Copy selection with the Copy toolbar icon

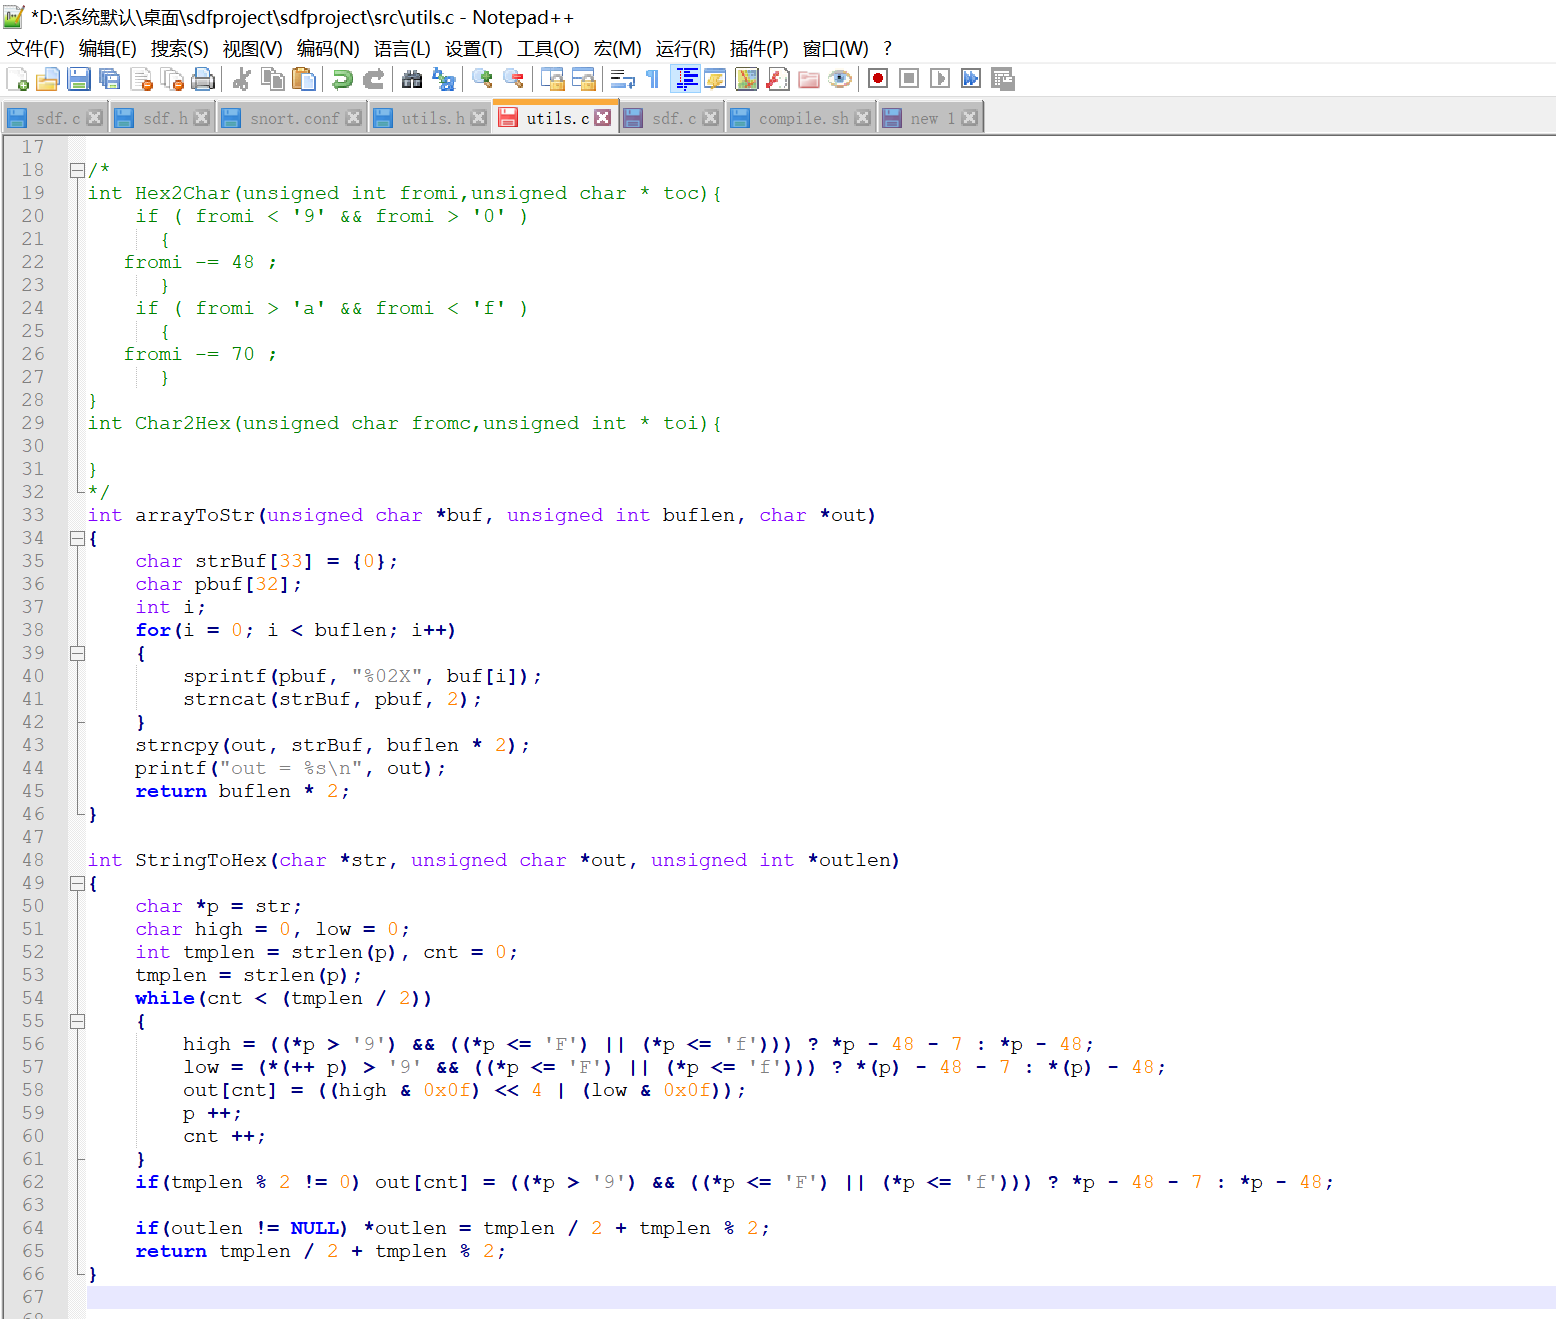tap(272, 79)
